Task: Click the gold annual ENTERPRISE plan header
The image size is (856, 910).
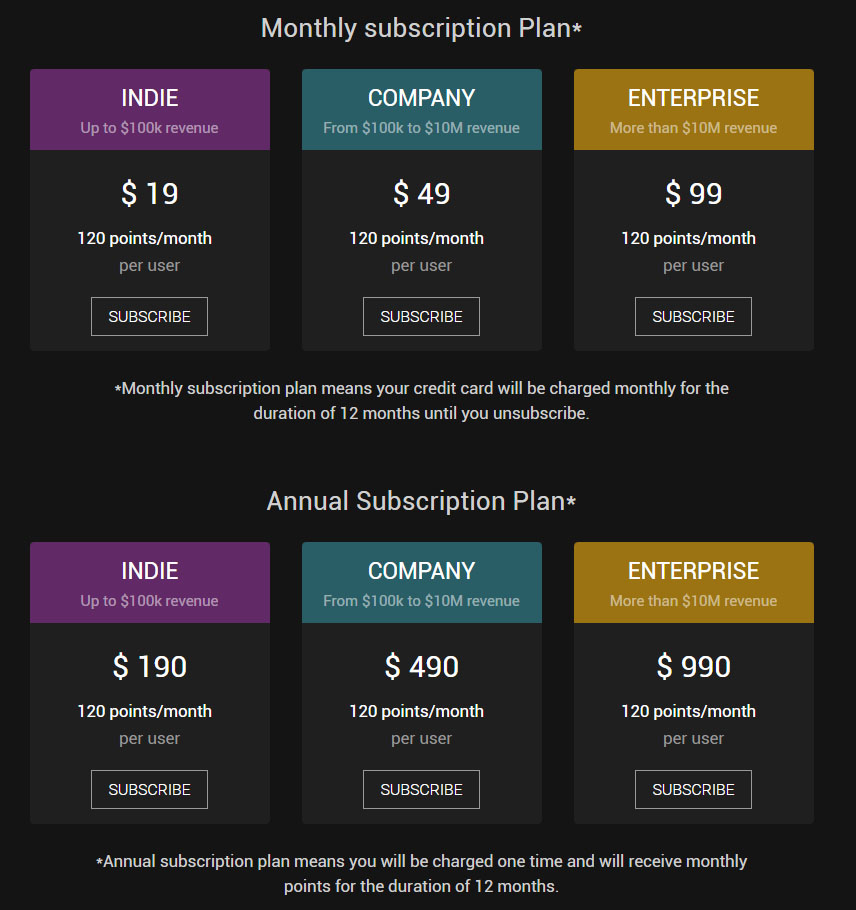Action: pyautogui.click(x=694, y=583)
